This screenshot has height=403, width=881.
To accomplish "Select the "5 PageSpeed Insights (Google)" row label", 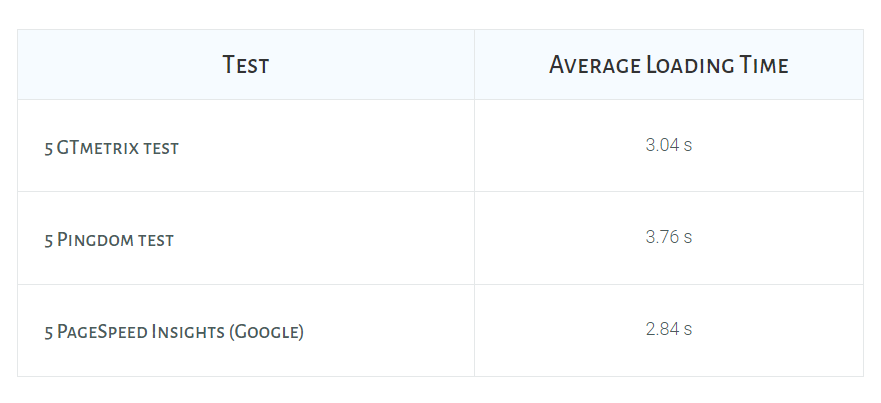I will (x=174, y=332).
